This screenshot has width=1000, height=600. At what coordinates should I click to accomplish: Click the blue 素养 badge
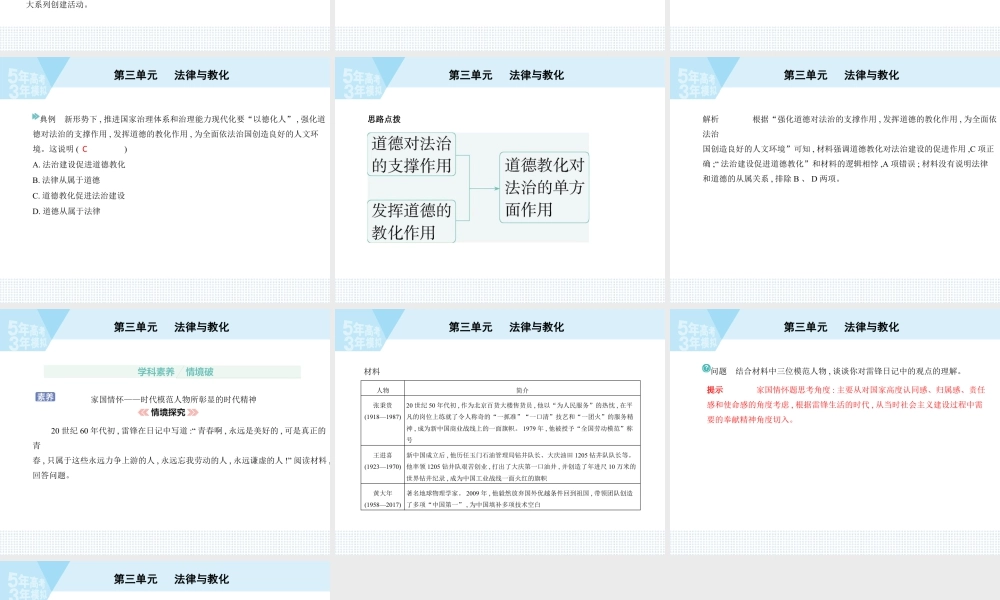45,397
